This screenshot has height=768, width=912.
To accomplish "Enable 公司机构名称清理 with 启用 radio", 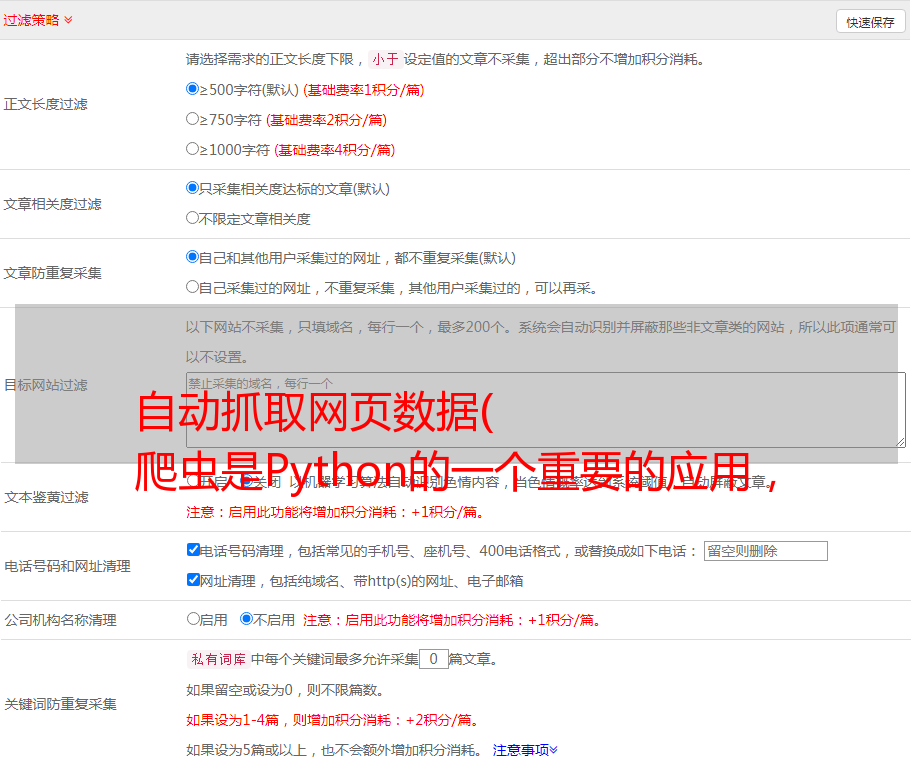I will (x=193, y=618).
